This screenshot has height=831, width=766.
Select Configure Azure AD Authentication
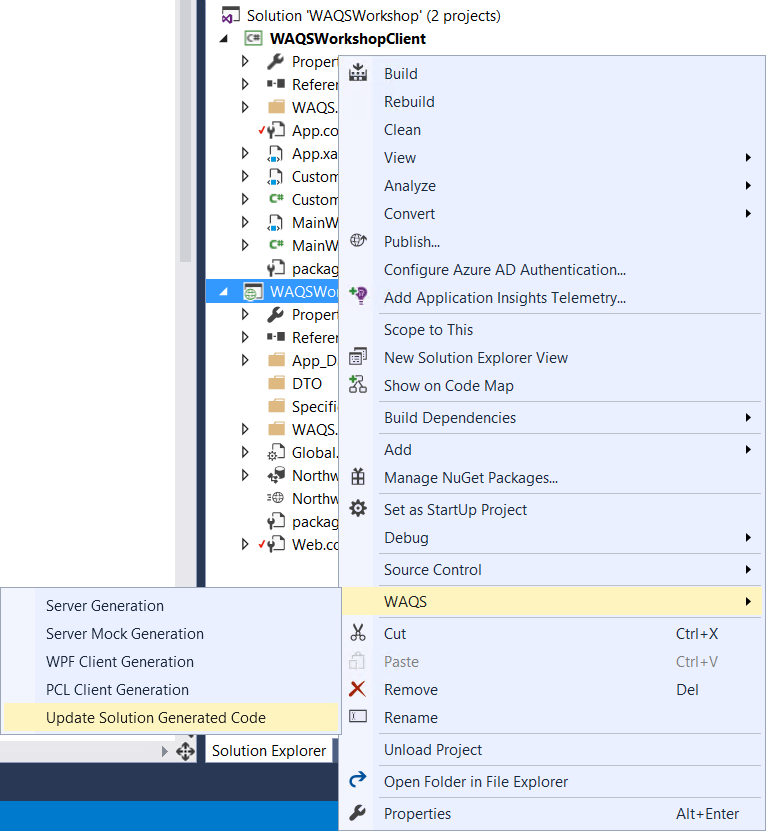(x=505, y=270)
